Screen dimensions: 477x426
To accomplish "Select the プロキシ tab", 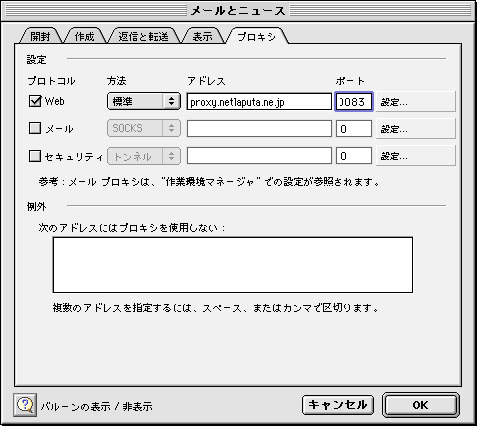I will point(257,36).
